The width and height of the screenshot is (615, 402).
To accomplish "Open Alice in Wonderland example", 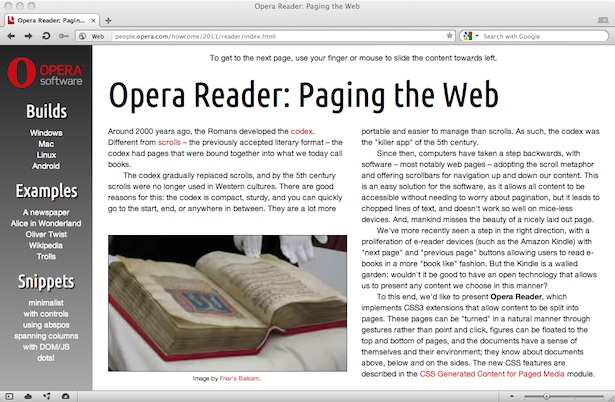I will click(x=46, y=223).
